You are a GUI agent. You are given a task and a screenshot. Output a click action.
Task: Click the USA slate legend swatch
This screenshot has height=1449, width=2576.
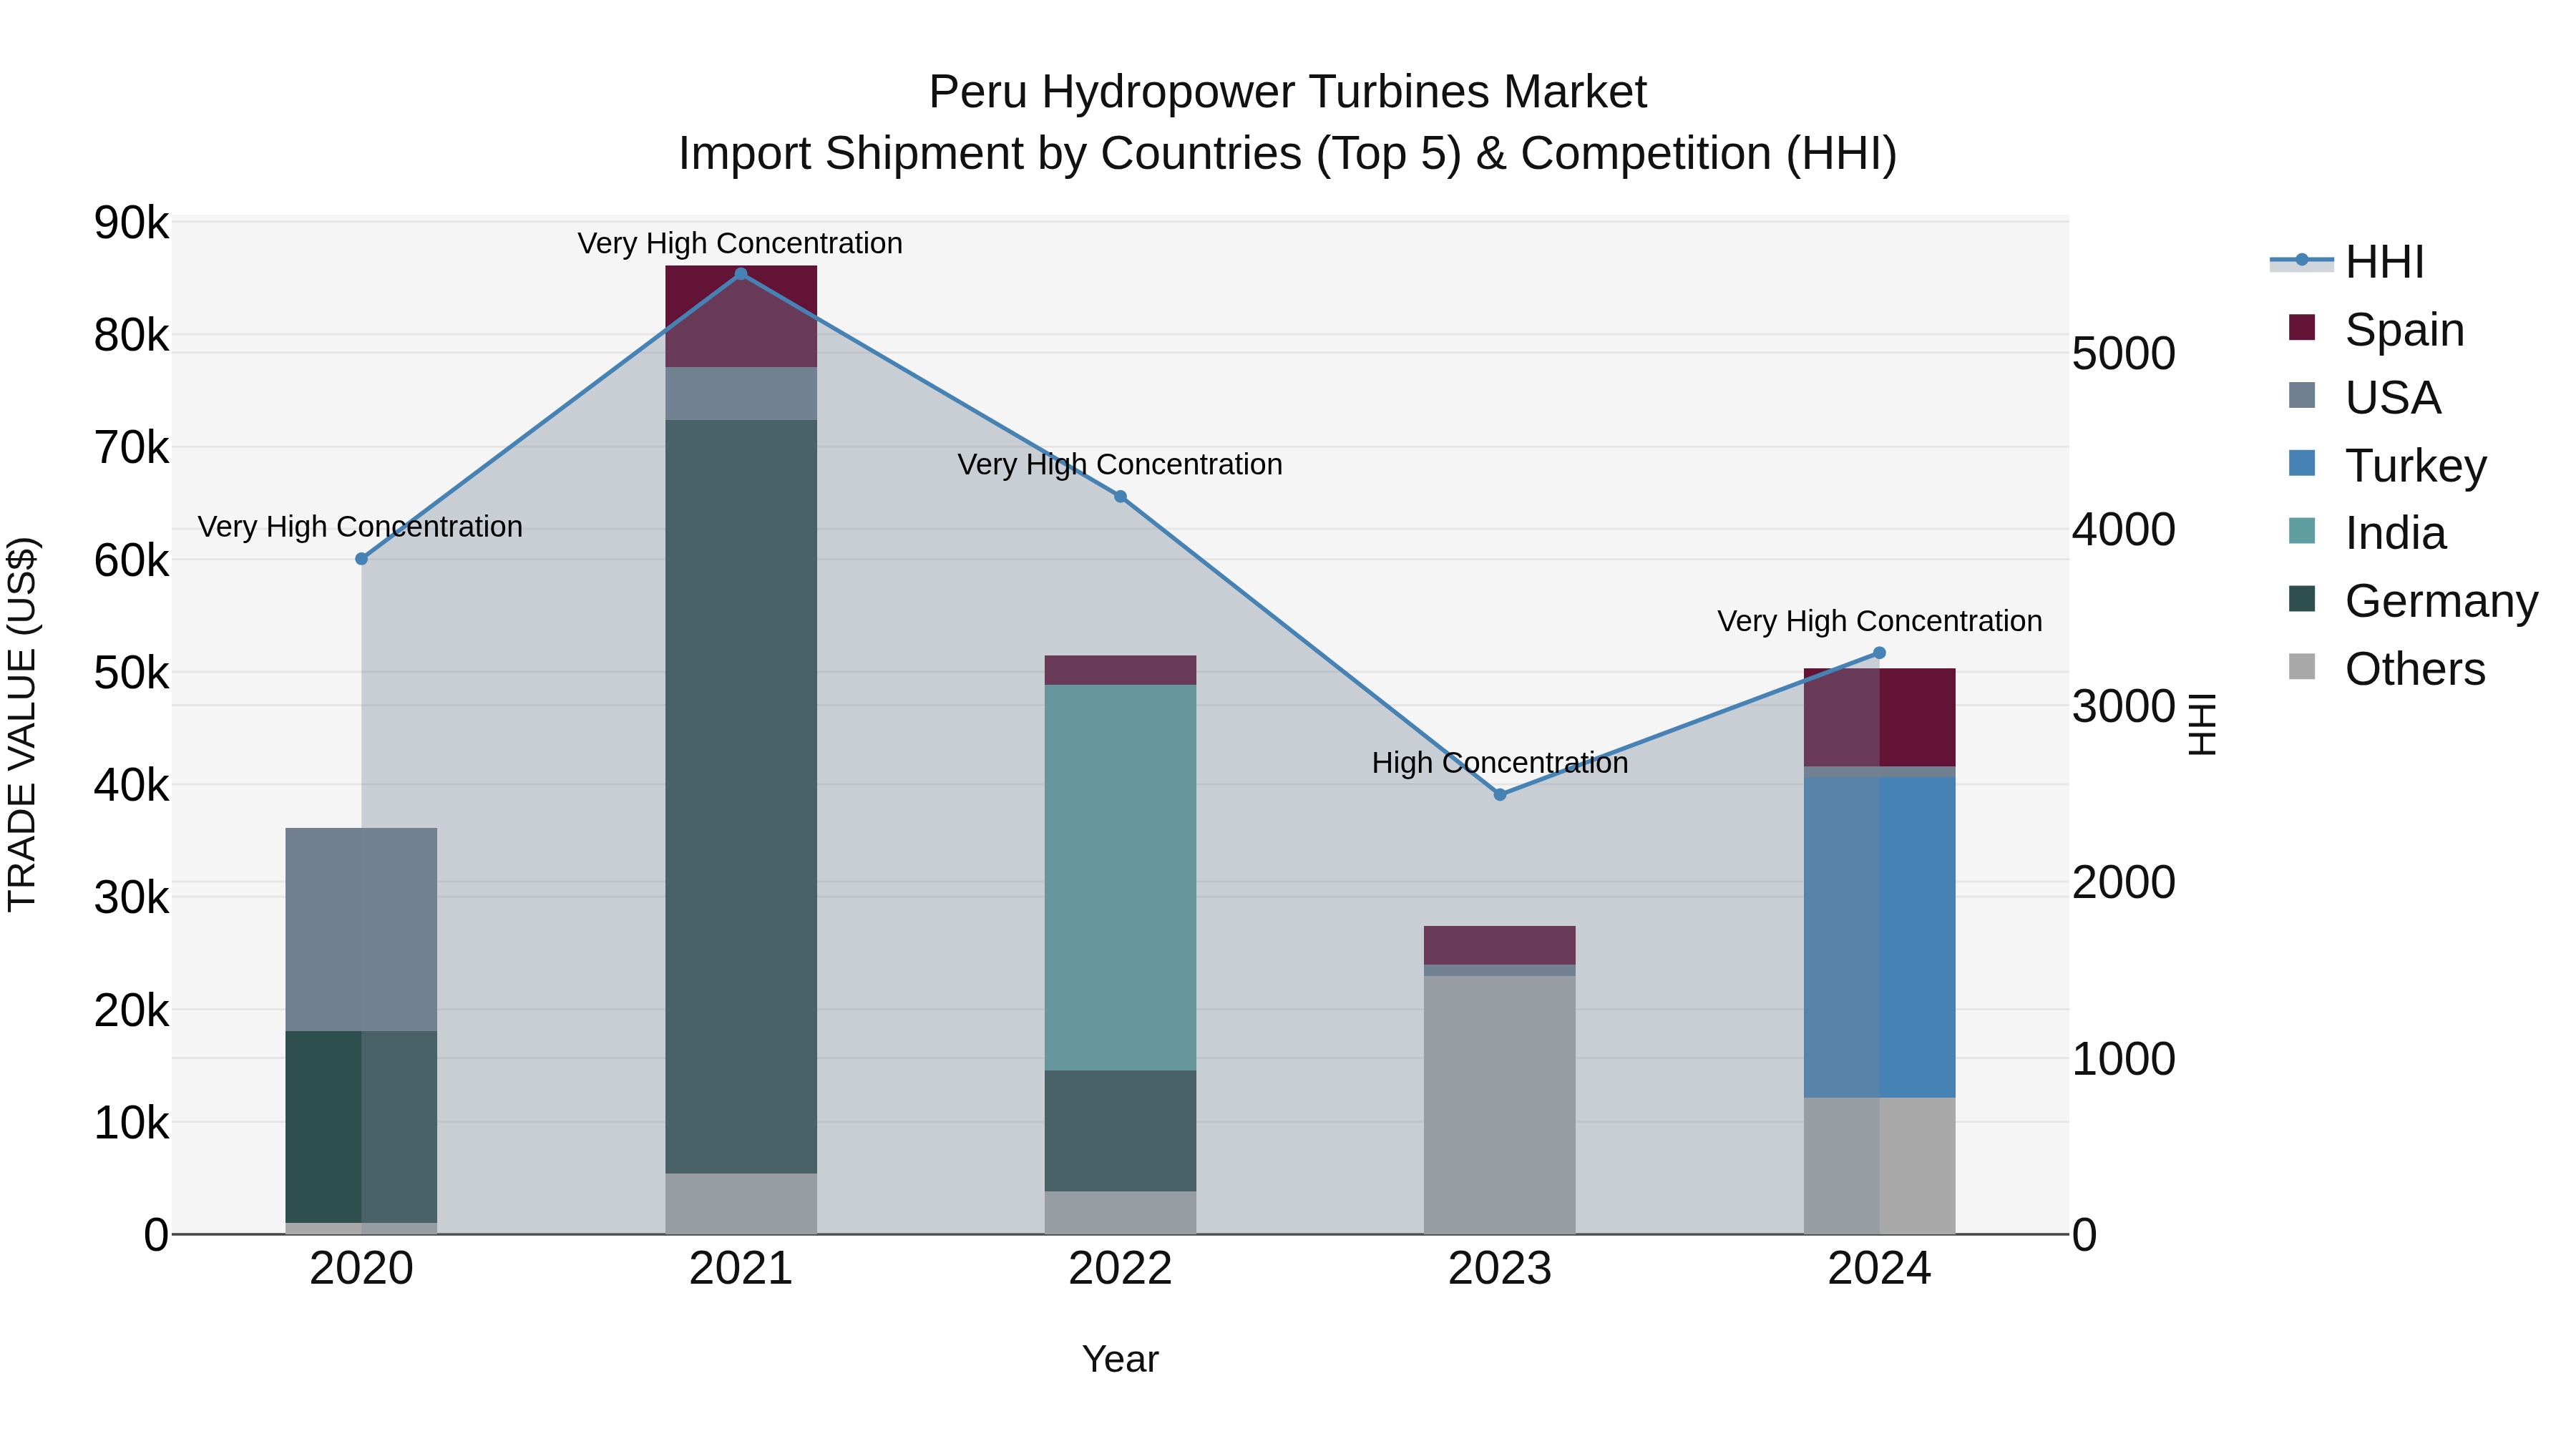pos(2302,396)
